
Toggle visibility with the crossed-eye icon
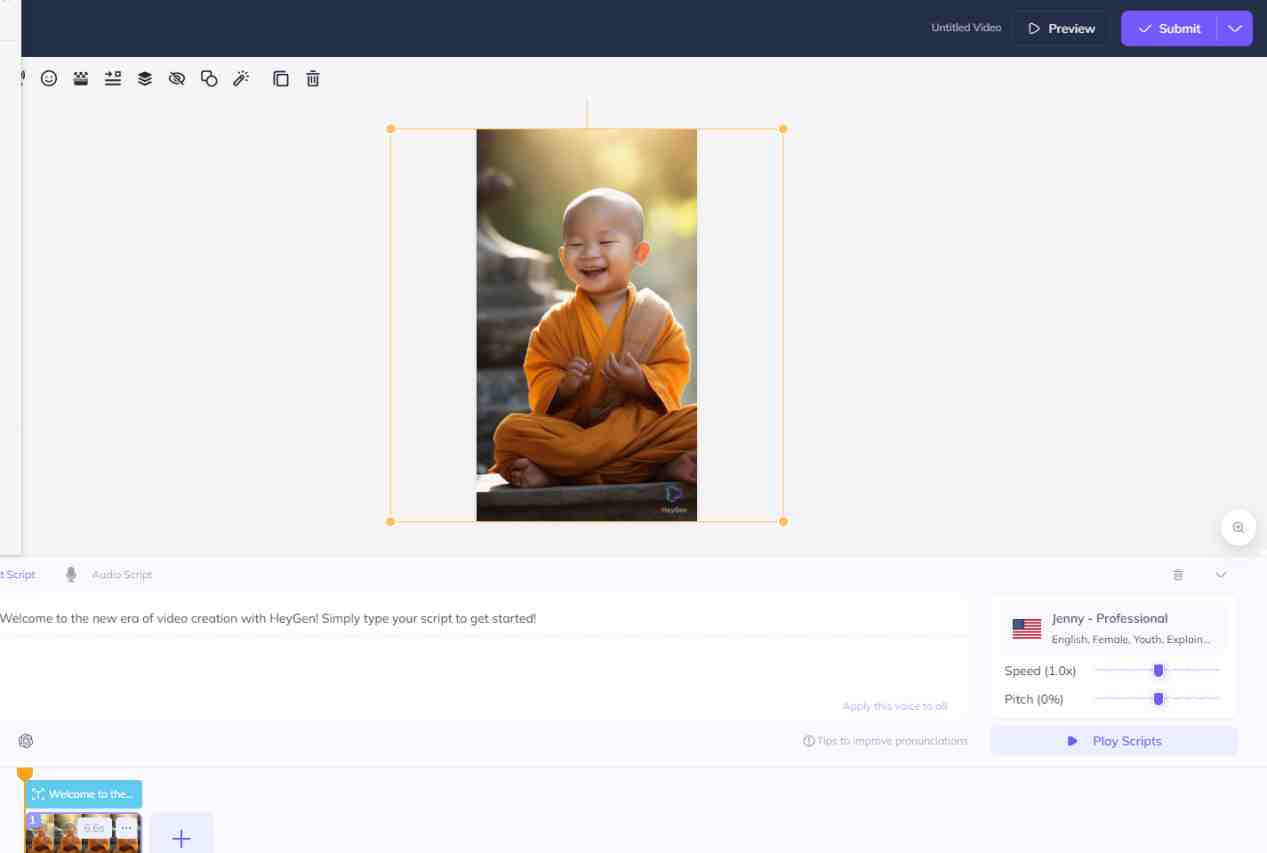point(177,78)
